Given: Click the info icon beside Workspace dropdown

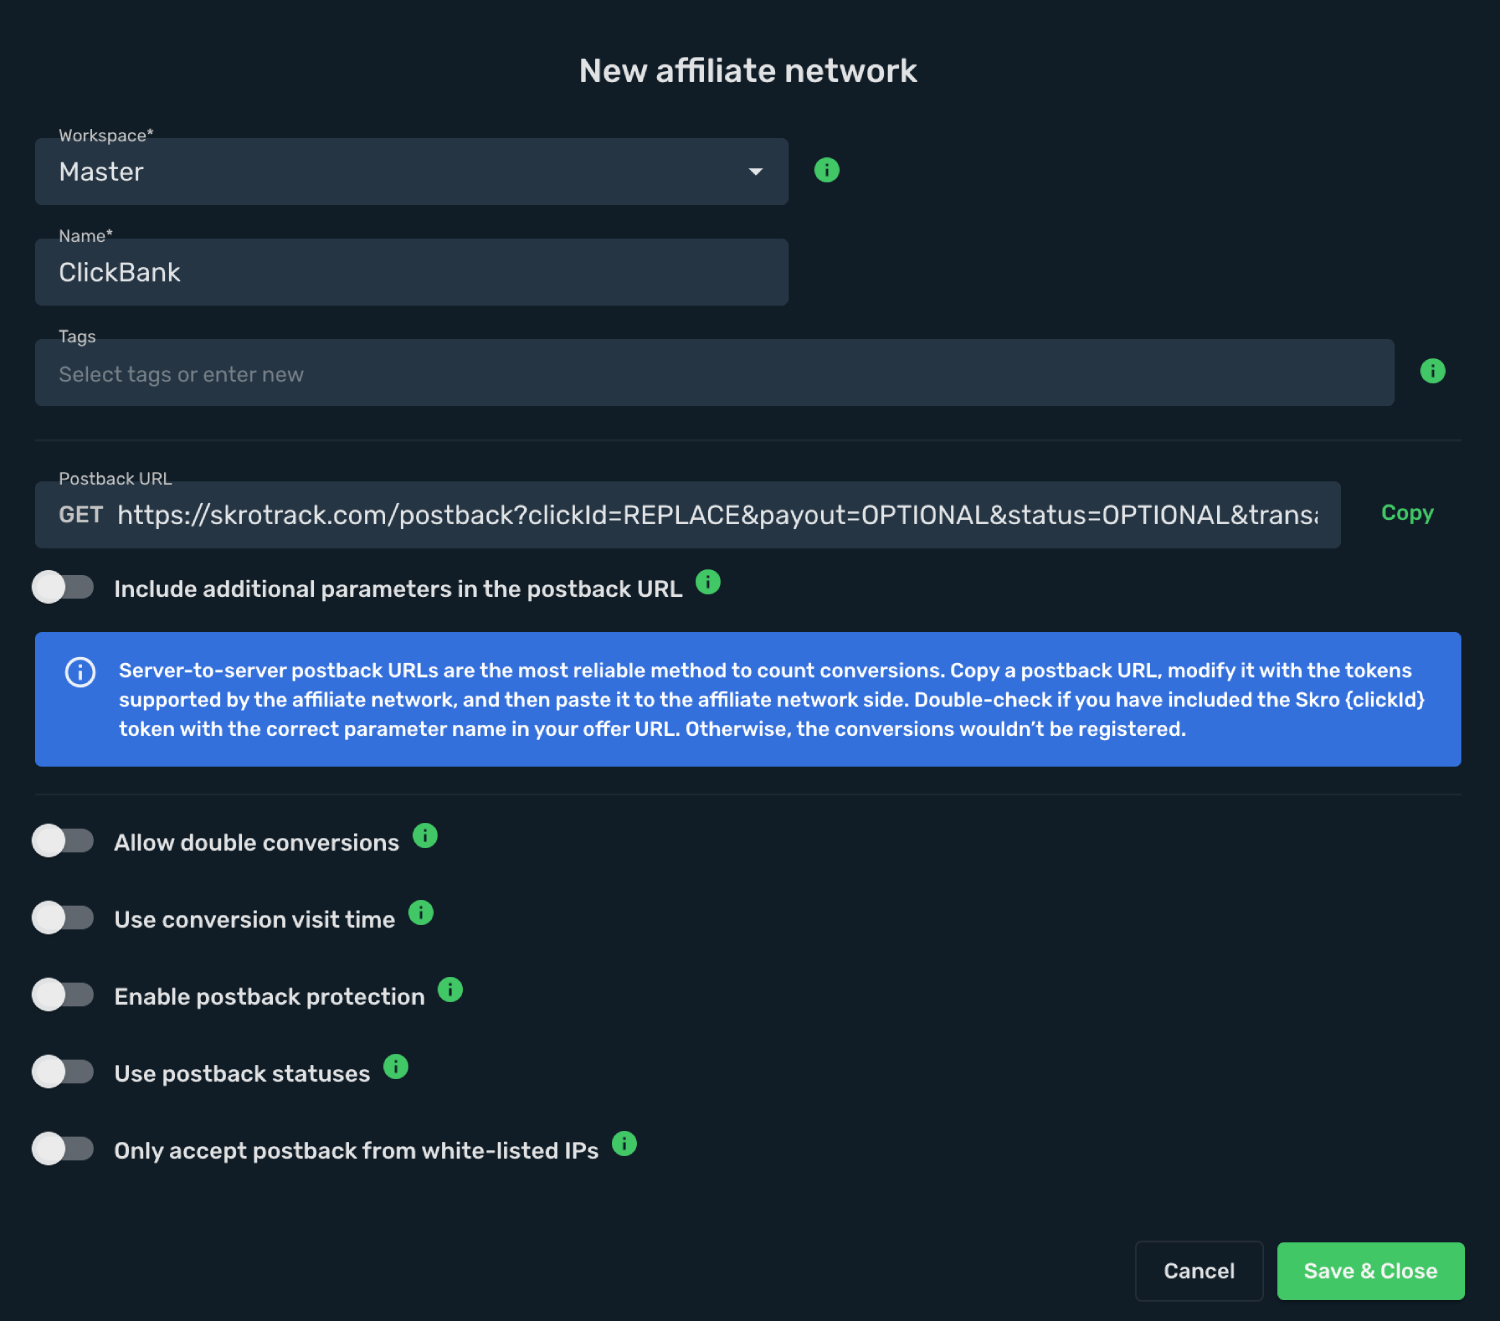Looking at the screenshot, I should pyautogui.click(x=827, y=170).
